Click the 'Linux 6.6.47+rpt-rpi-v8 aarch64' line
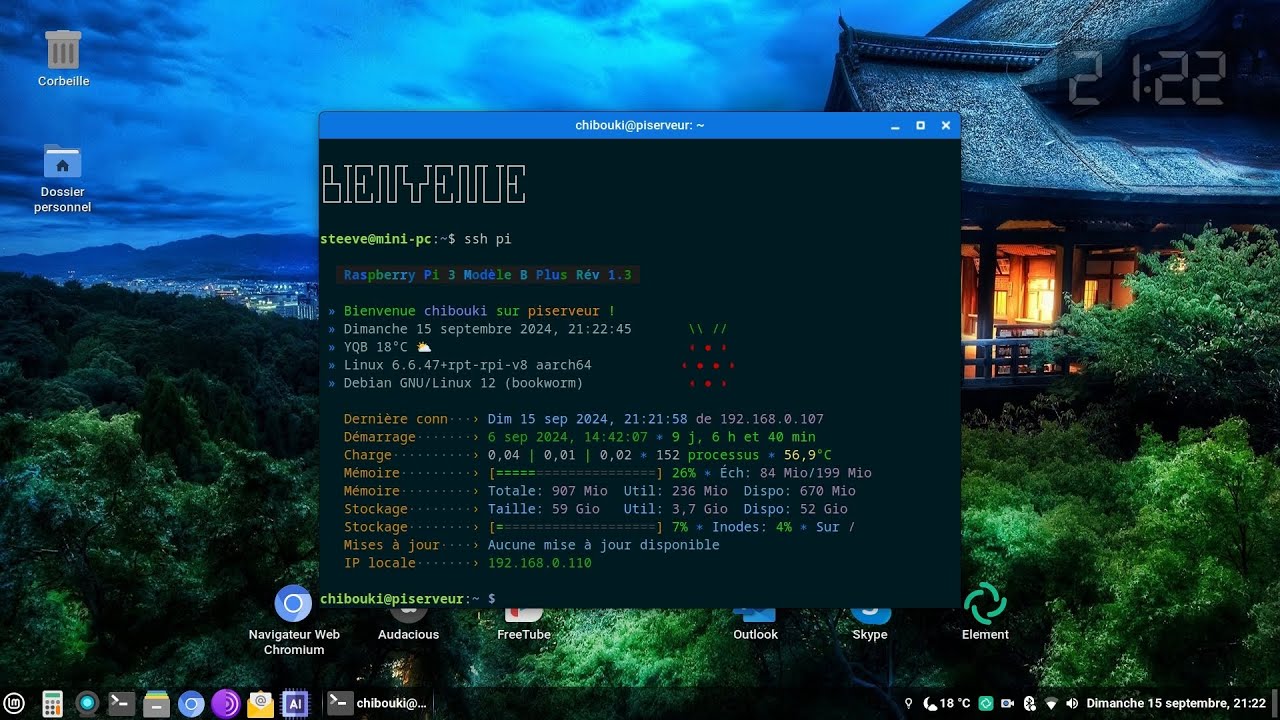The width and height of the screenshot is (1280, 720). (468, 365)
